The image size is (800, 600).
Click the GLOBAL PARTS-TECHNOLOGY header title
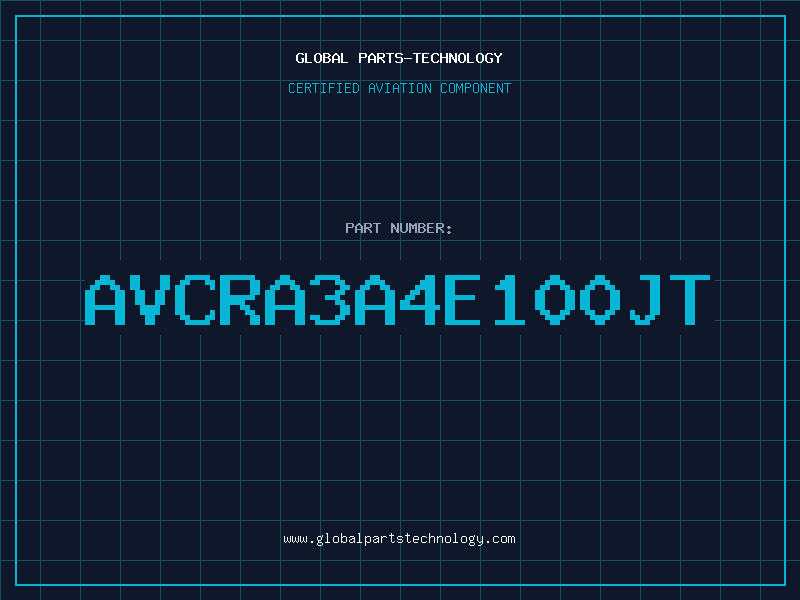point(399,58)
